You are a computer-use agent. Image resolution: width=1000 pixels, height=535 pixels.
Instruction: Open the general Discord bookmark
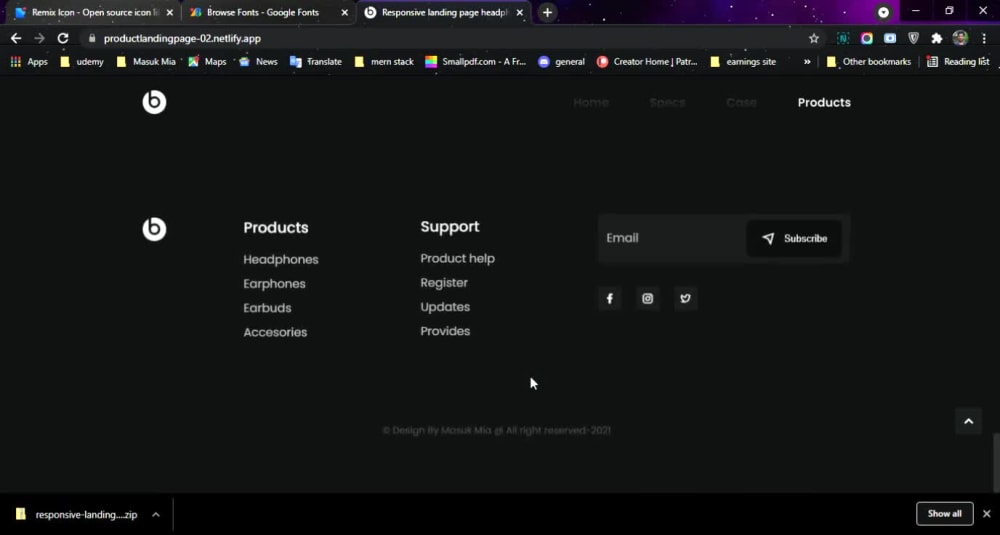point(561,62)
